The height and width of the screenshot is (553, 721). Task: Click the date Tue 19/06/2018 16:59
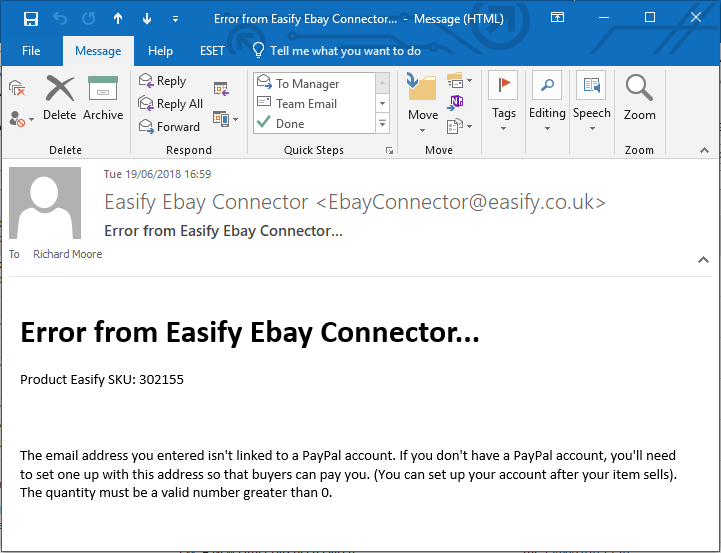(x=157, y=174)
